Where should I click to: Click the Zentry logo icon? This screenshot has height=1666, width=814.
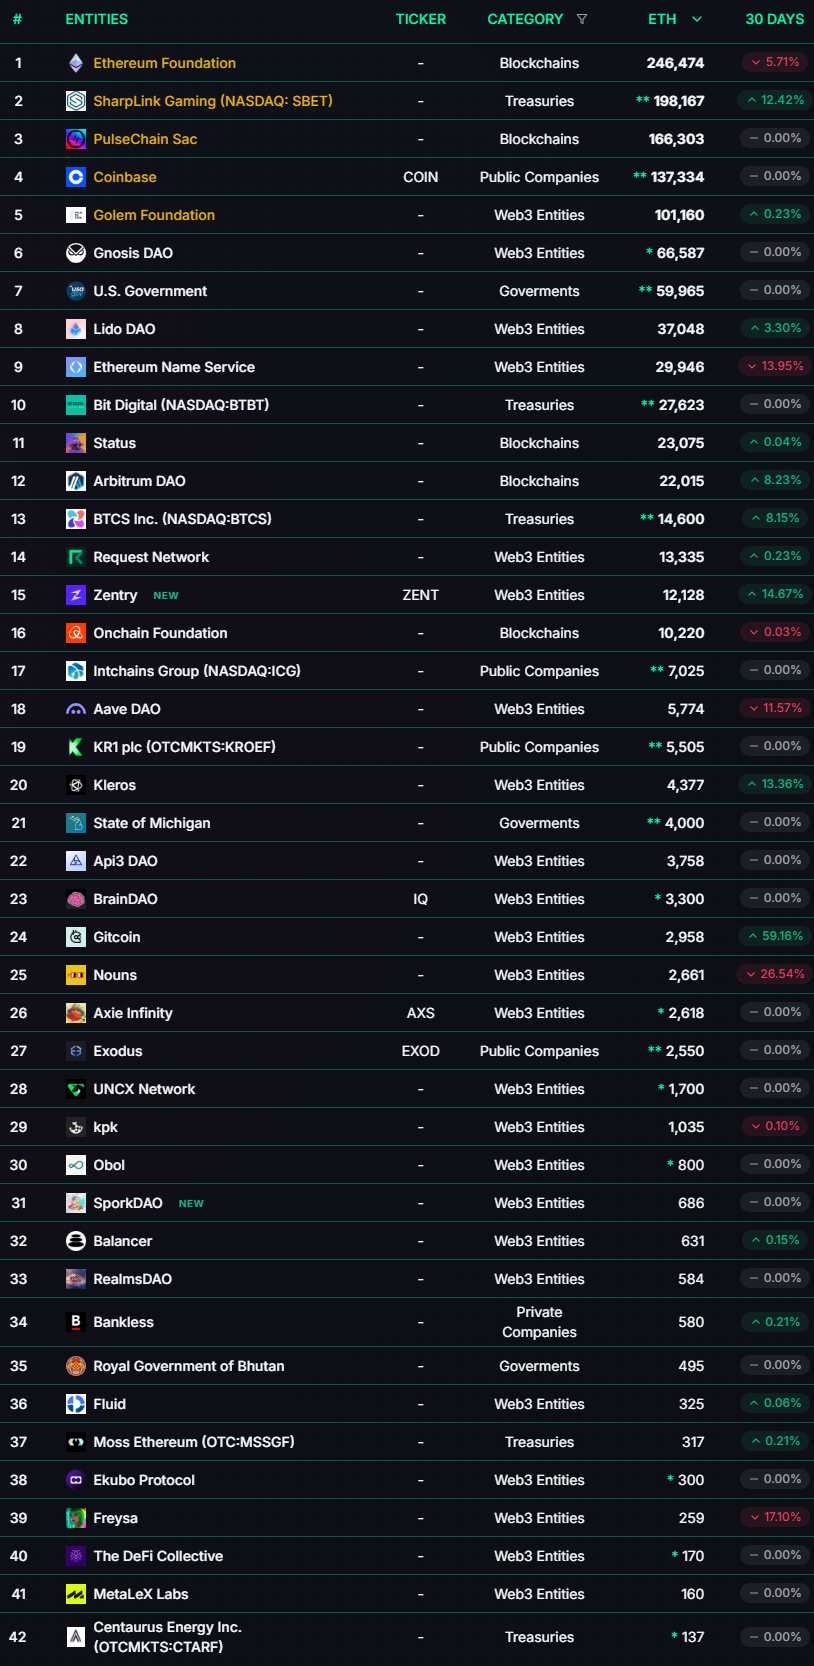pos(76,595)
